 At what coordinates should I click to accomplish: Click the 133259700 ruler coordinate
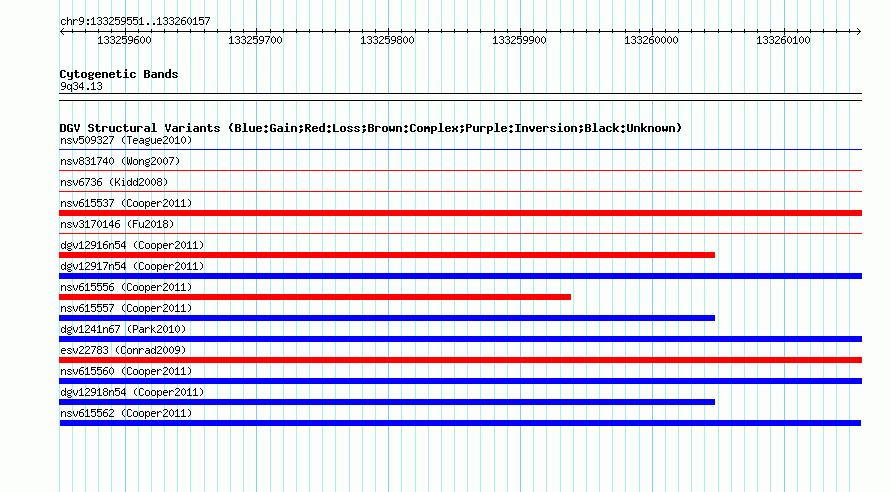click(x=255, y=40)
